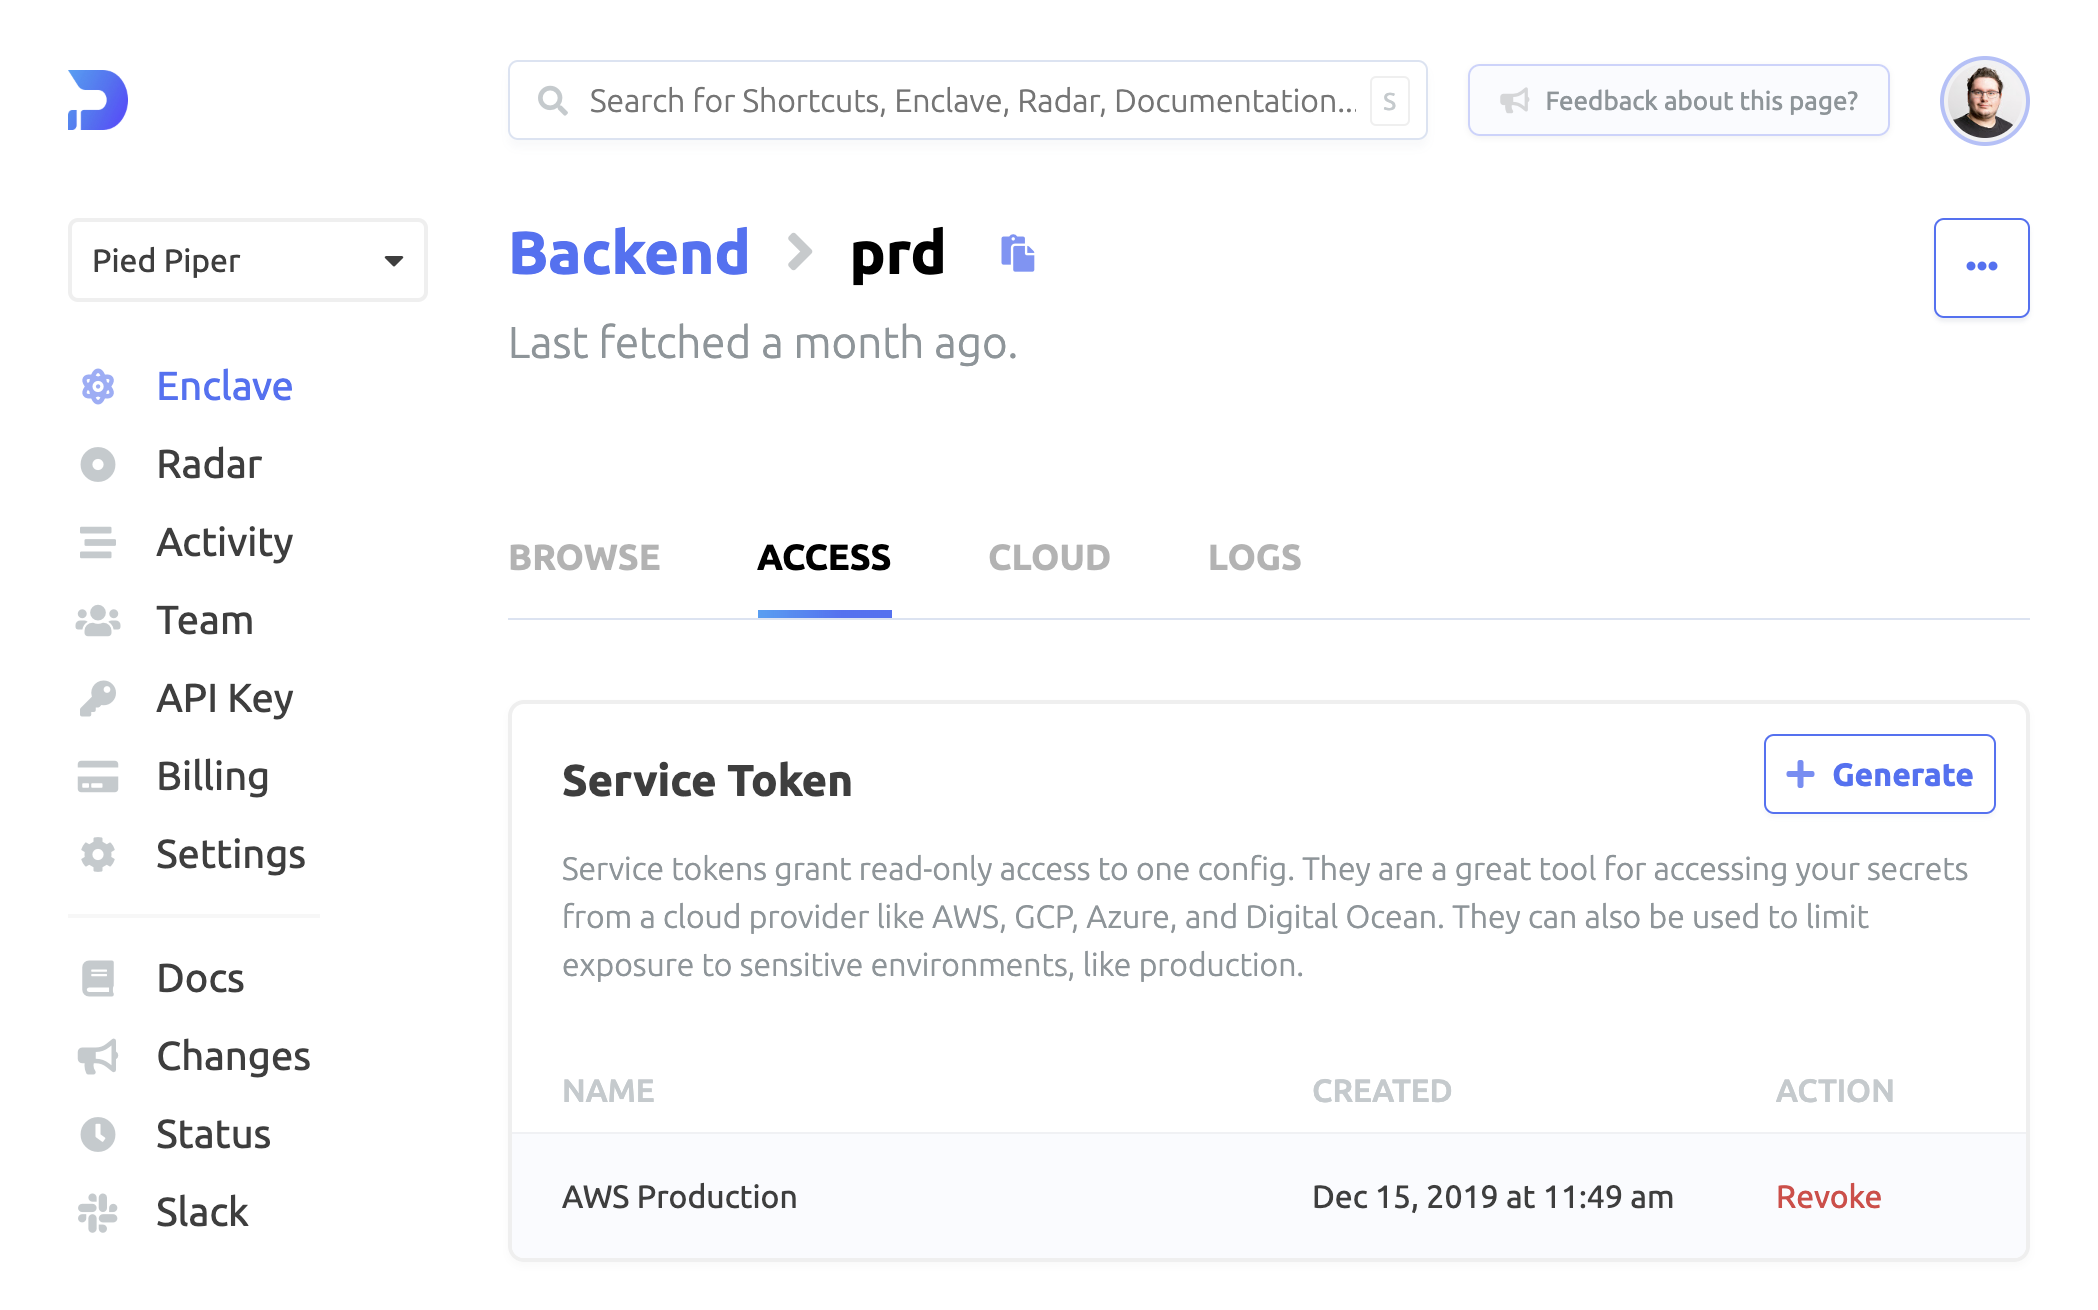Click the Billing credit card icon
The image size is (2098, 1310).
(98, 777)
